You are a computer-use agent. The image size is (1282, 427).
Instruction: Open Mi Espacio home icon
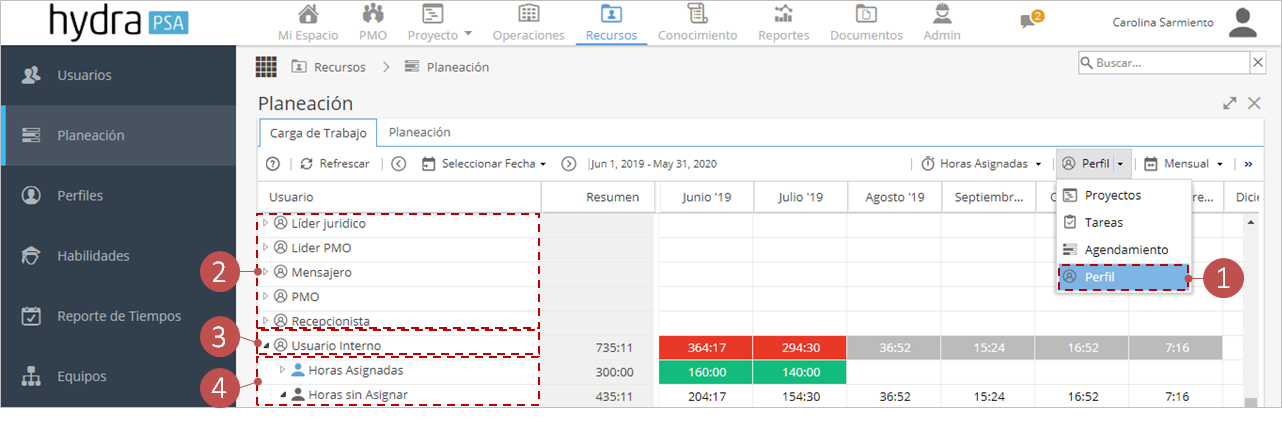309,14
